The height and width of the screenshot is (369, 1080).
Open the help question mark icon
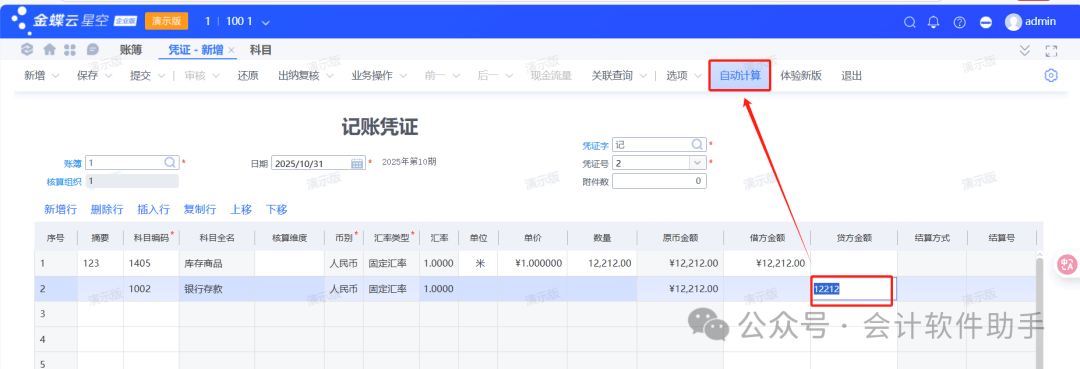(x=959, y=22)
